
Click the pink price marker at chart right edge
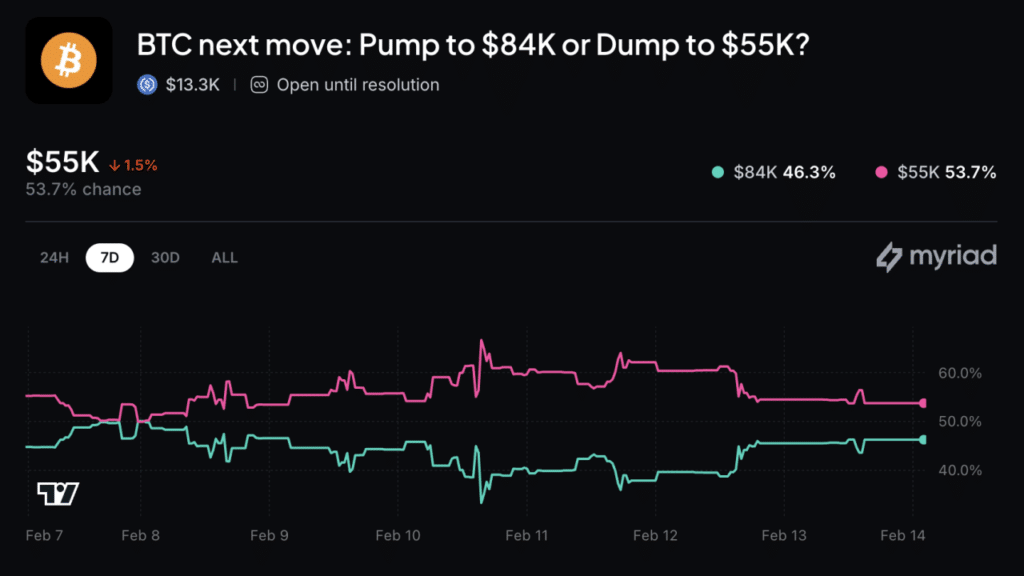[x=921, y=403]
